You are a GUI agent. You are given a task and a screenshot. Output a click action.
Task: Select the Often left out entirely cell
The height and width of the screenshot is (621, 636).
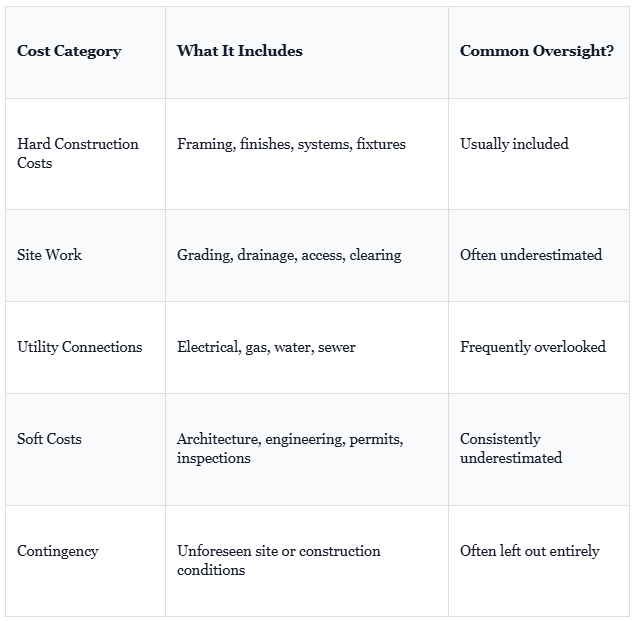pyautogui.click(x=530, y=551)
